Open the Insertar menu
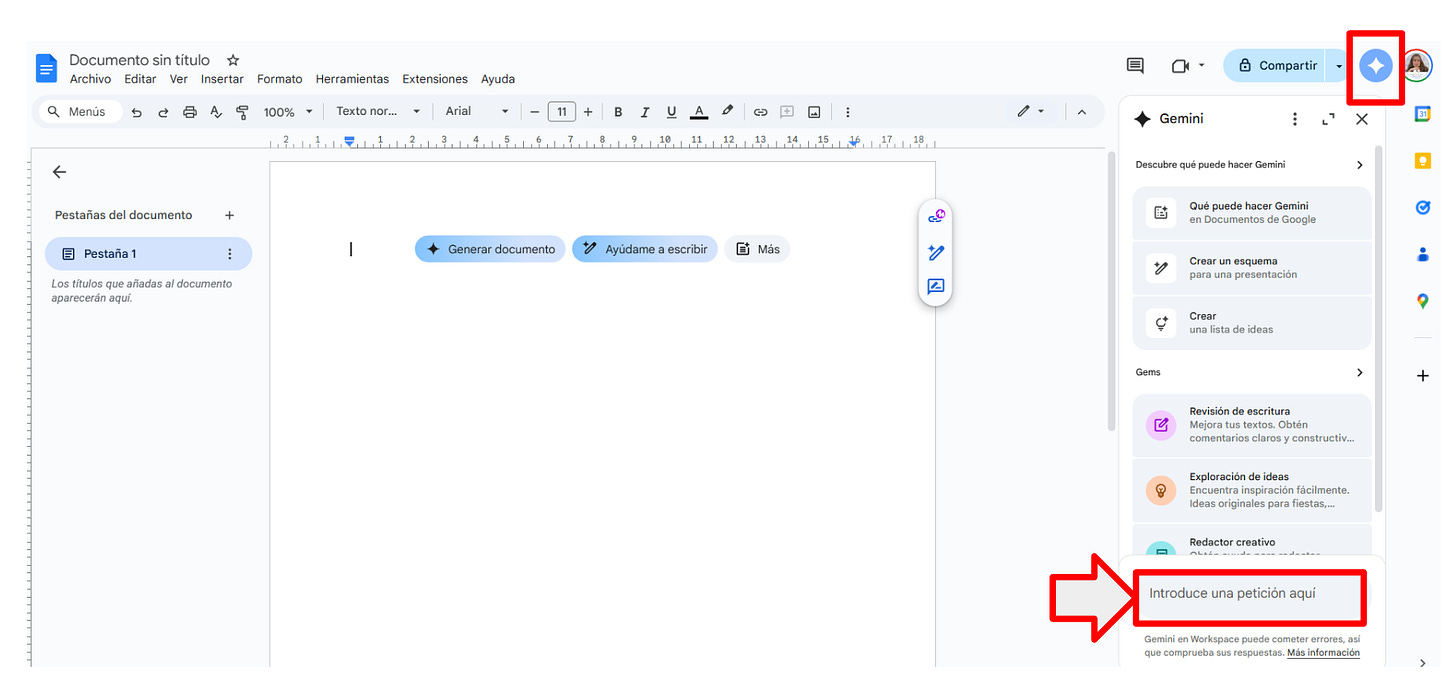The width and height of the screenshot is (1456, 673). pyautogui.click(x=222, y=79)
